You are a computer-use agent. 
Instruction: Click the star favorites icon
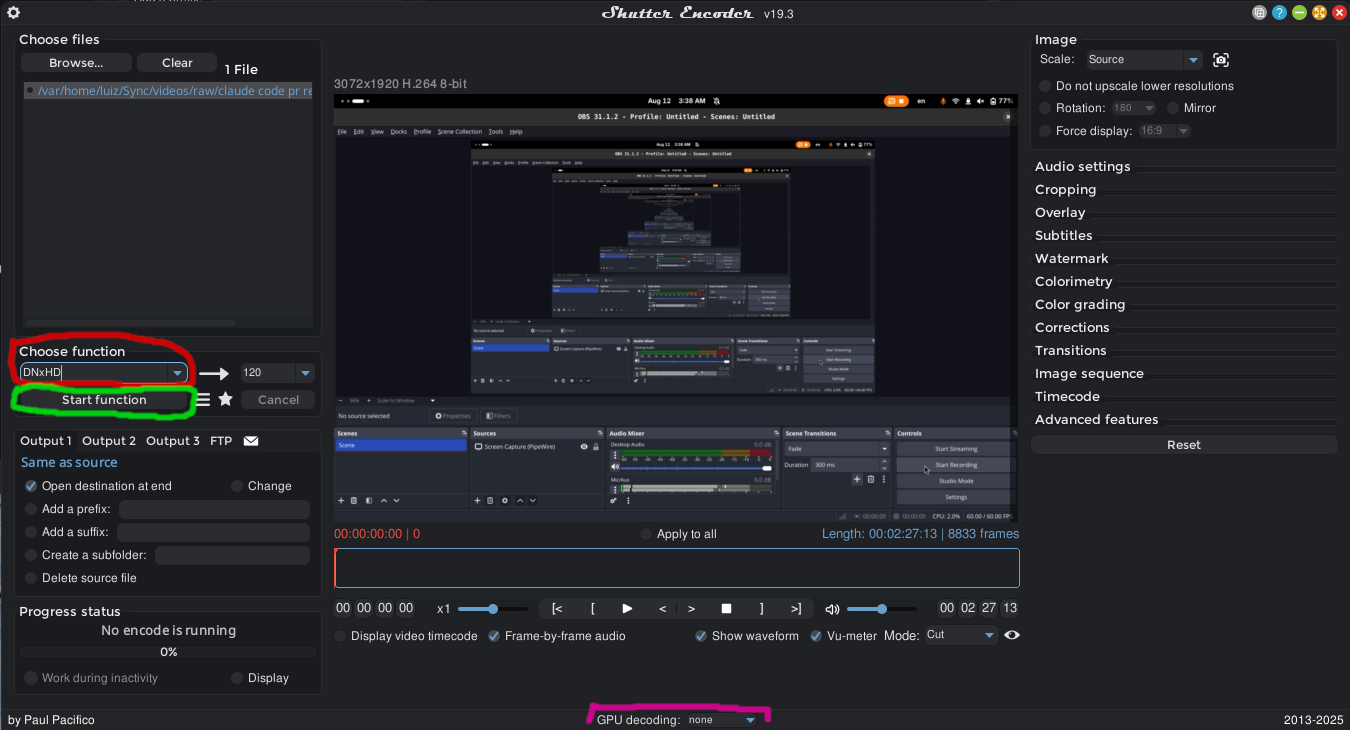(x=226, y=399)
